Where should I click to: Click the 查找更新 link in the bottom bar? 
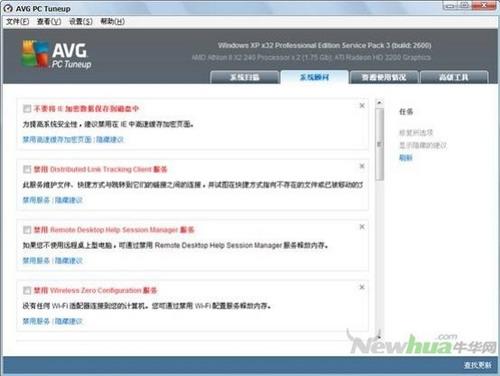477,365
